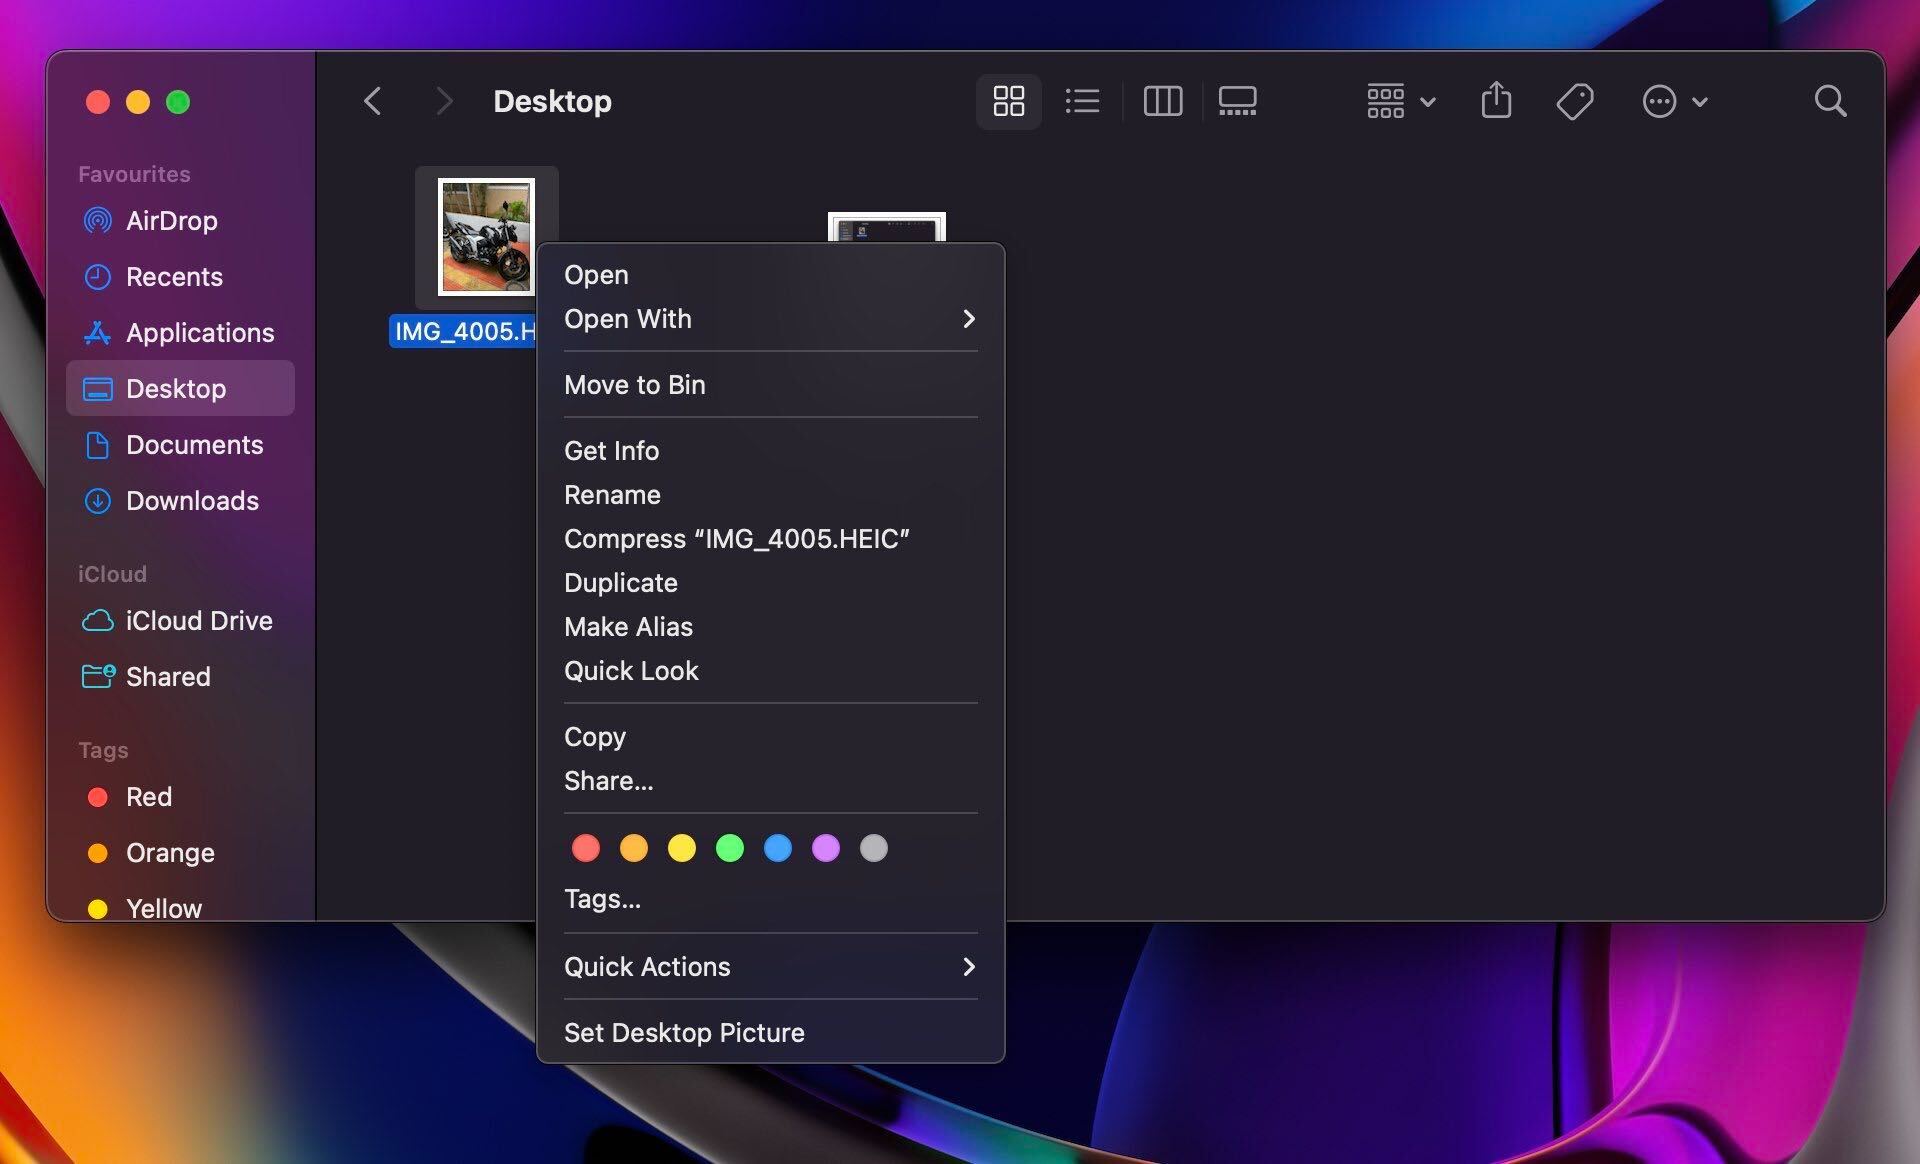Choose Duplicate in context menu

[x=770, y=582]
